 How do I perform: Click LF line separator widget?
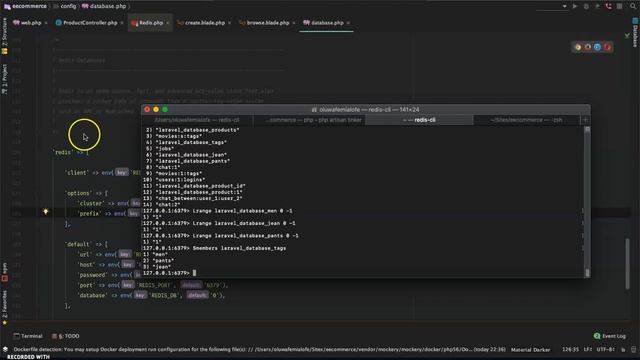588,350
